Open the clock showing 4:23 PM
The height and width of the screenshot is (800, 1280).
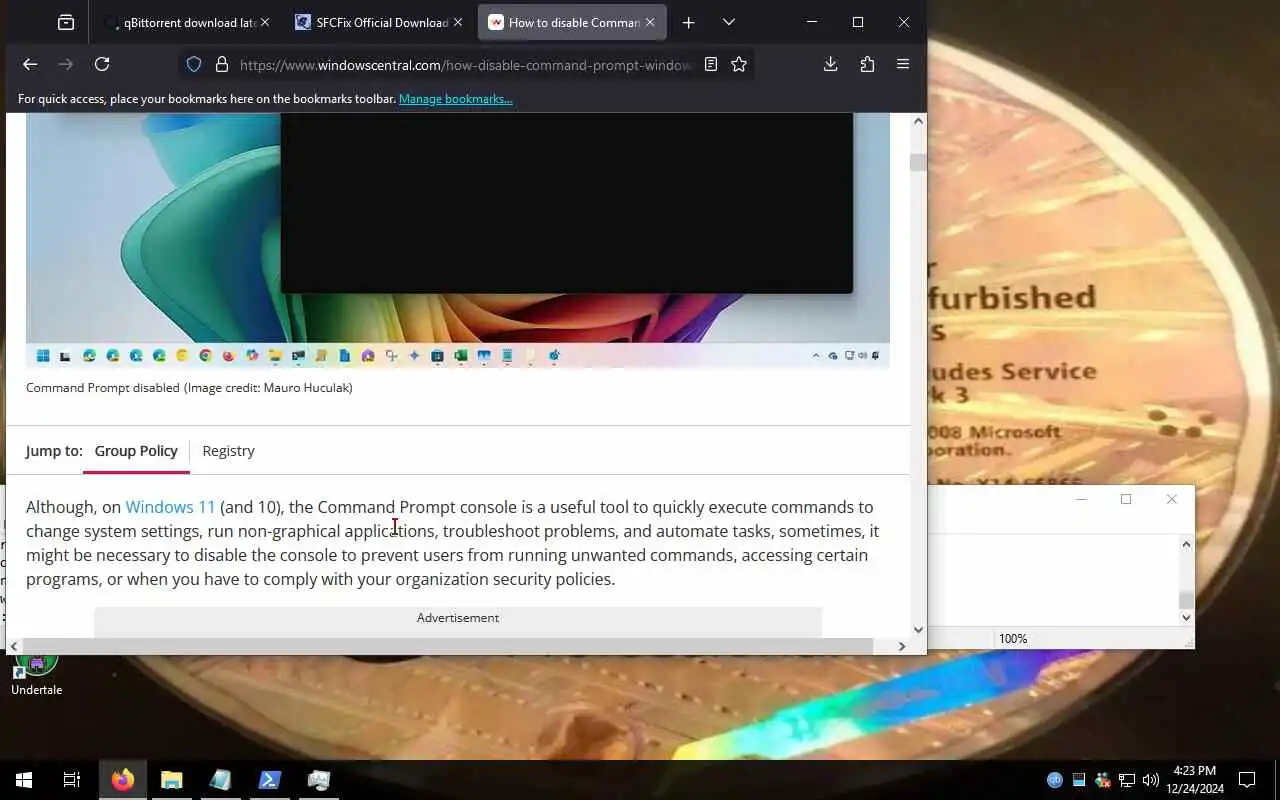pos(1195,780)
